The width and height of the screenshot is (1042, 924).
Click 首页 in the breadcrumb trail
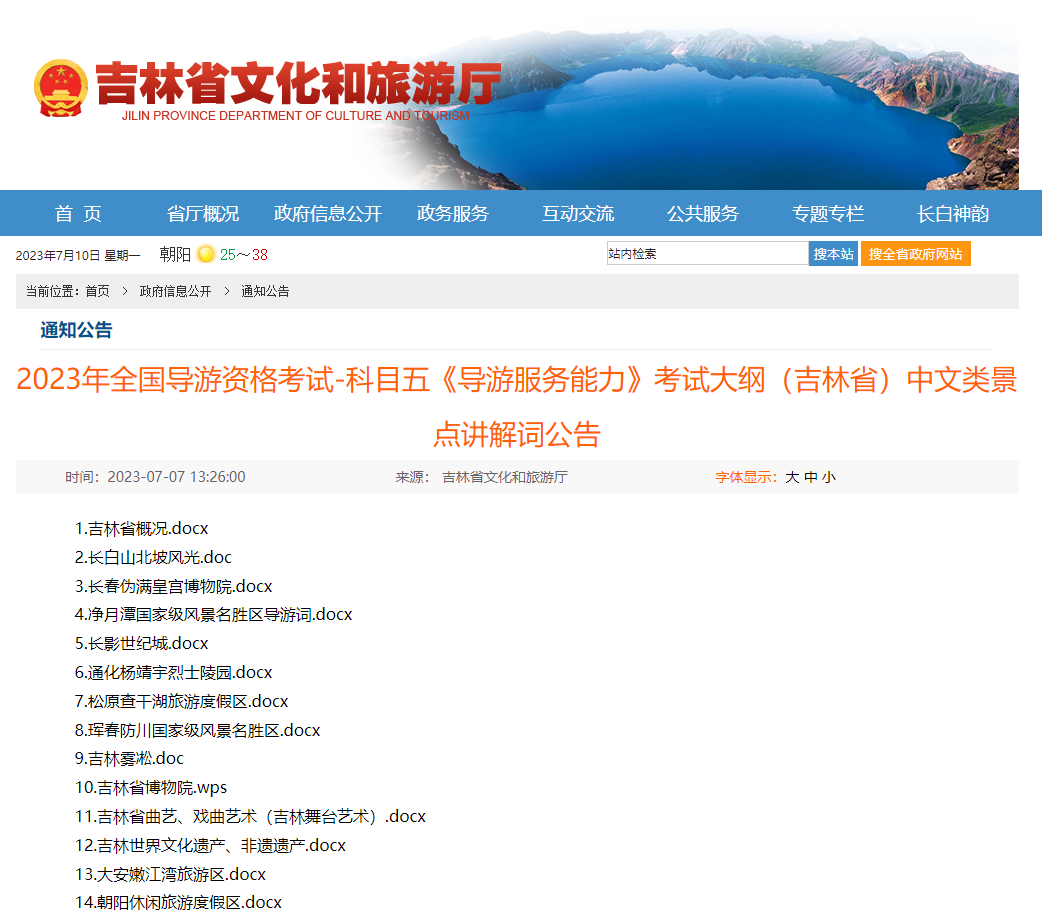pyautogui.click(x=97, y=291)
